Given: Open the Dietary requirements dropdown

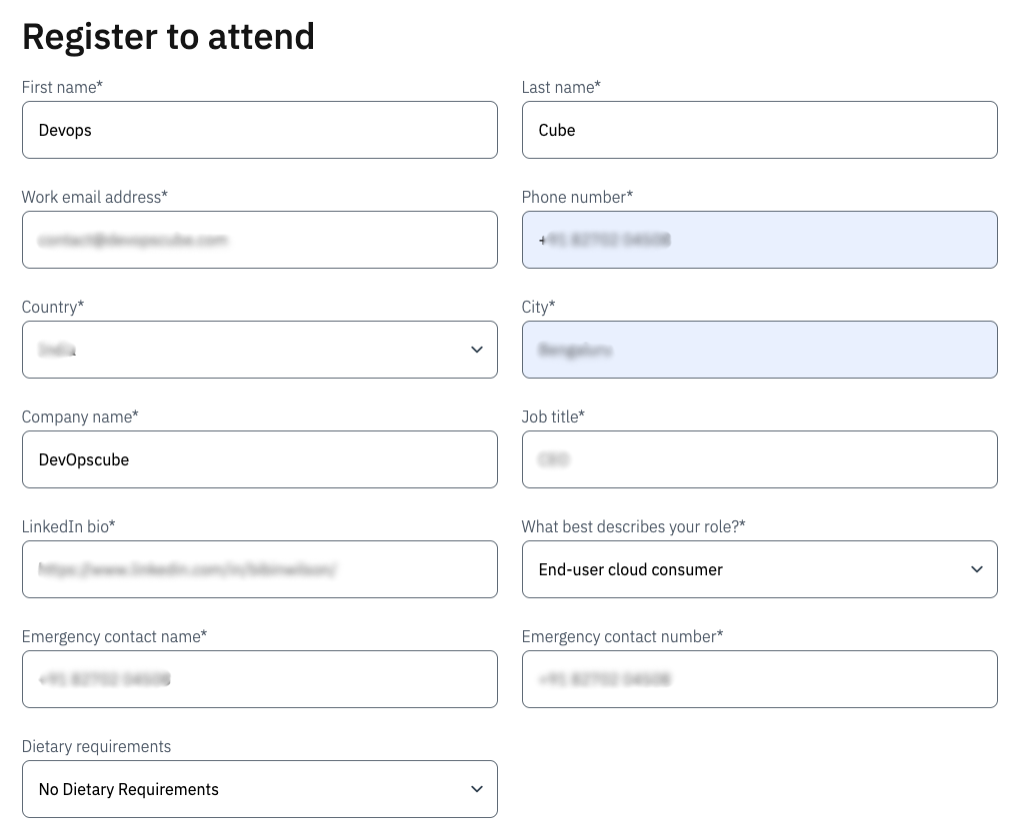Looking at the screenshot, I should [260, 789].
